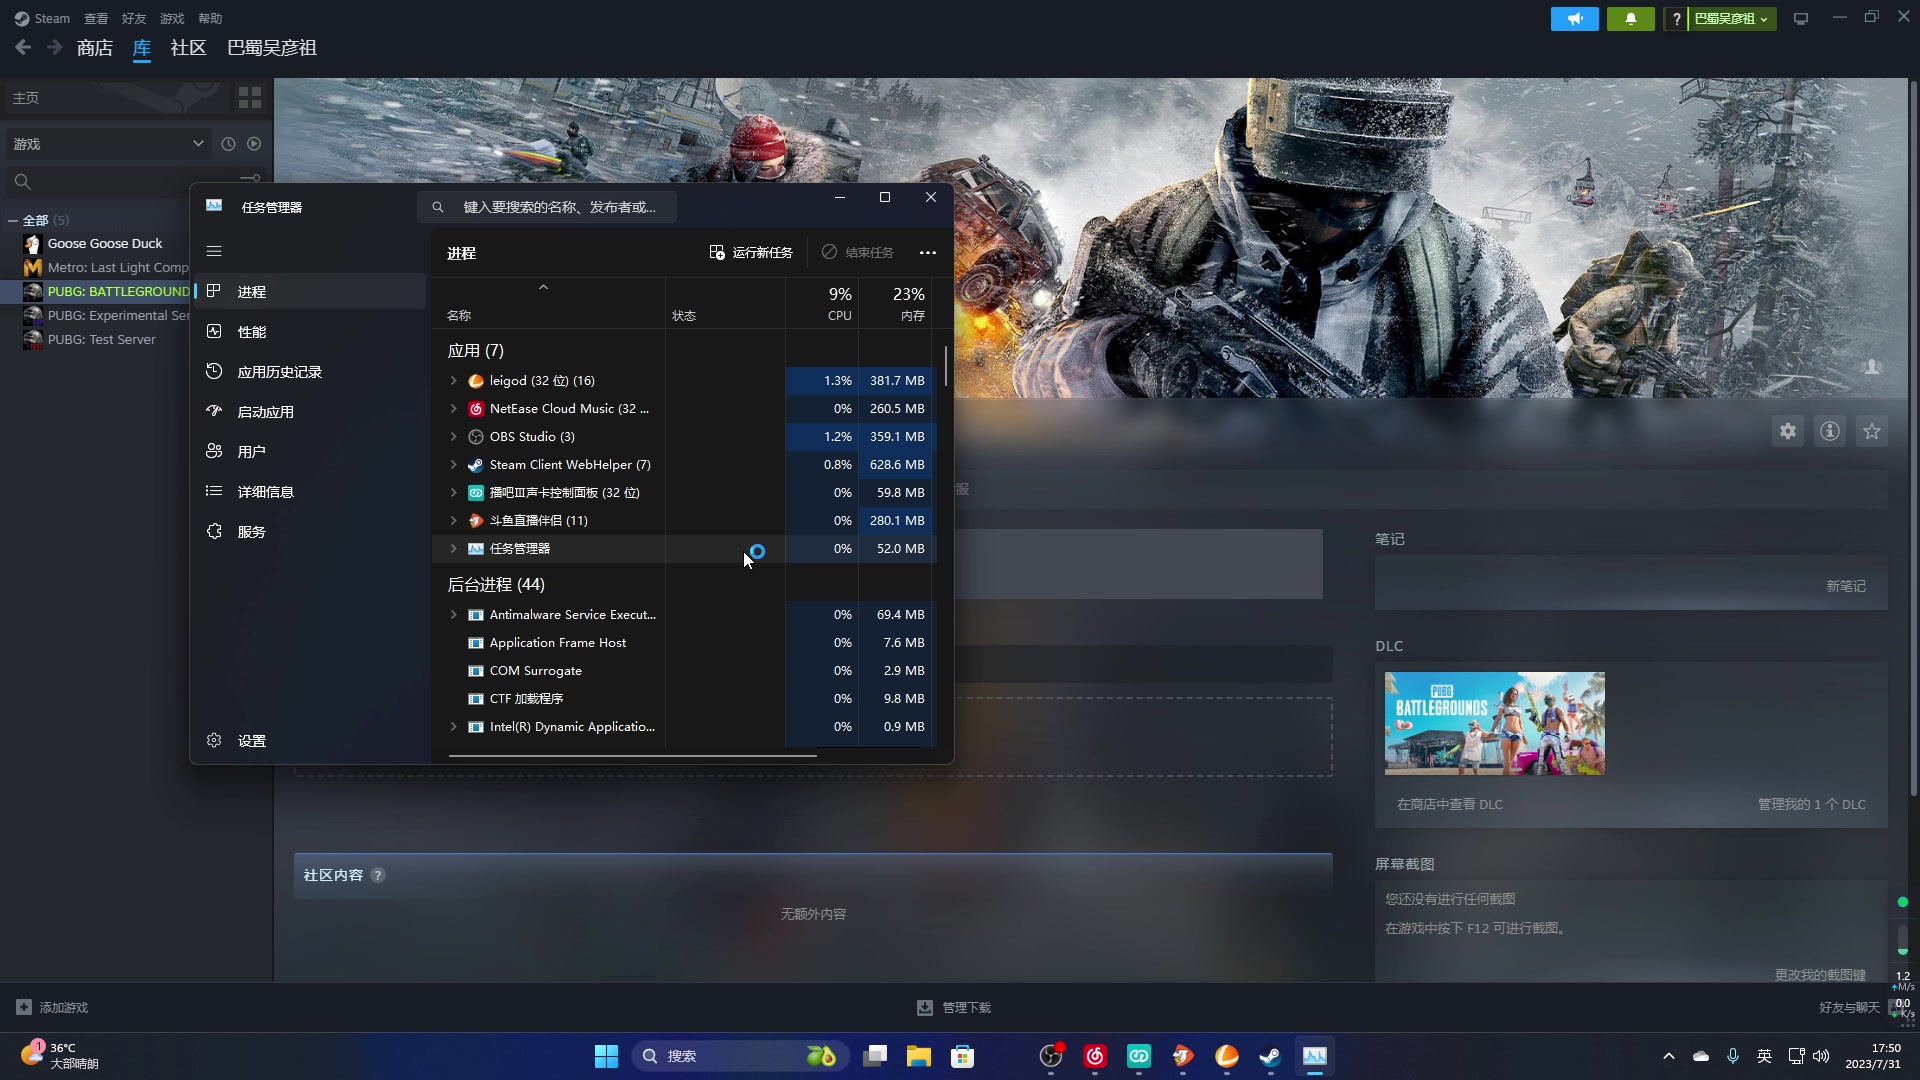The width and height of the screenshot is (1920, 1080).
Task: Open Users page in Task Manager
Action: tap(310, 452)
